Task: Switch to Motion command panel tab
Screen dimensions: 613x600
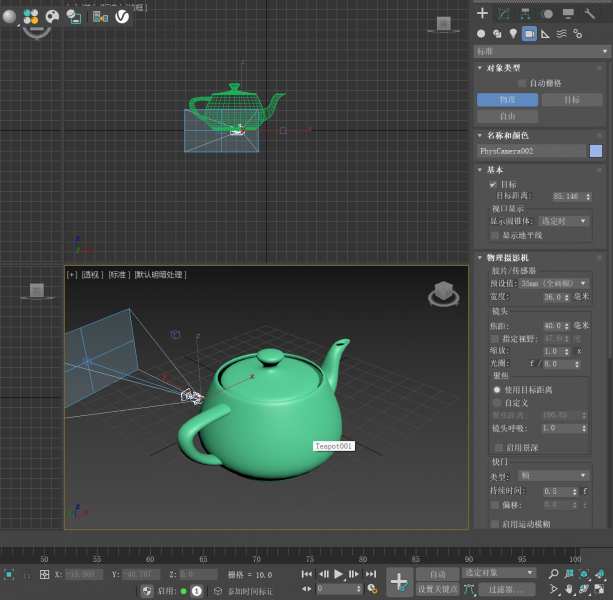Action: click(547, 14)
